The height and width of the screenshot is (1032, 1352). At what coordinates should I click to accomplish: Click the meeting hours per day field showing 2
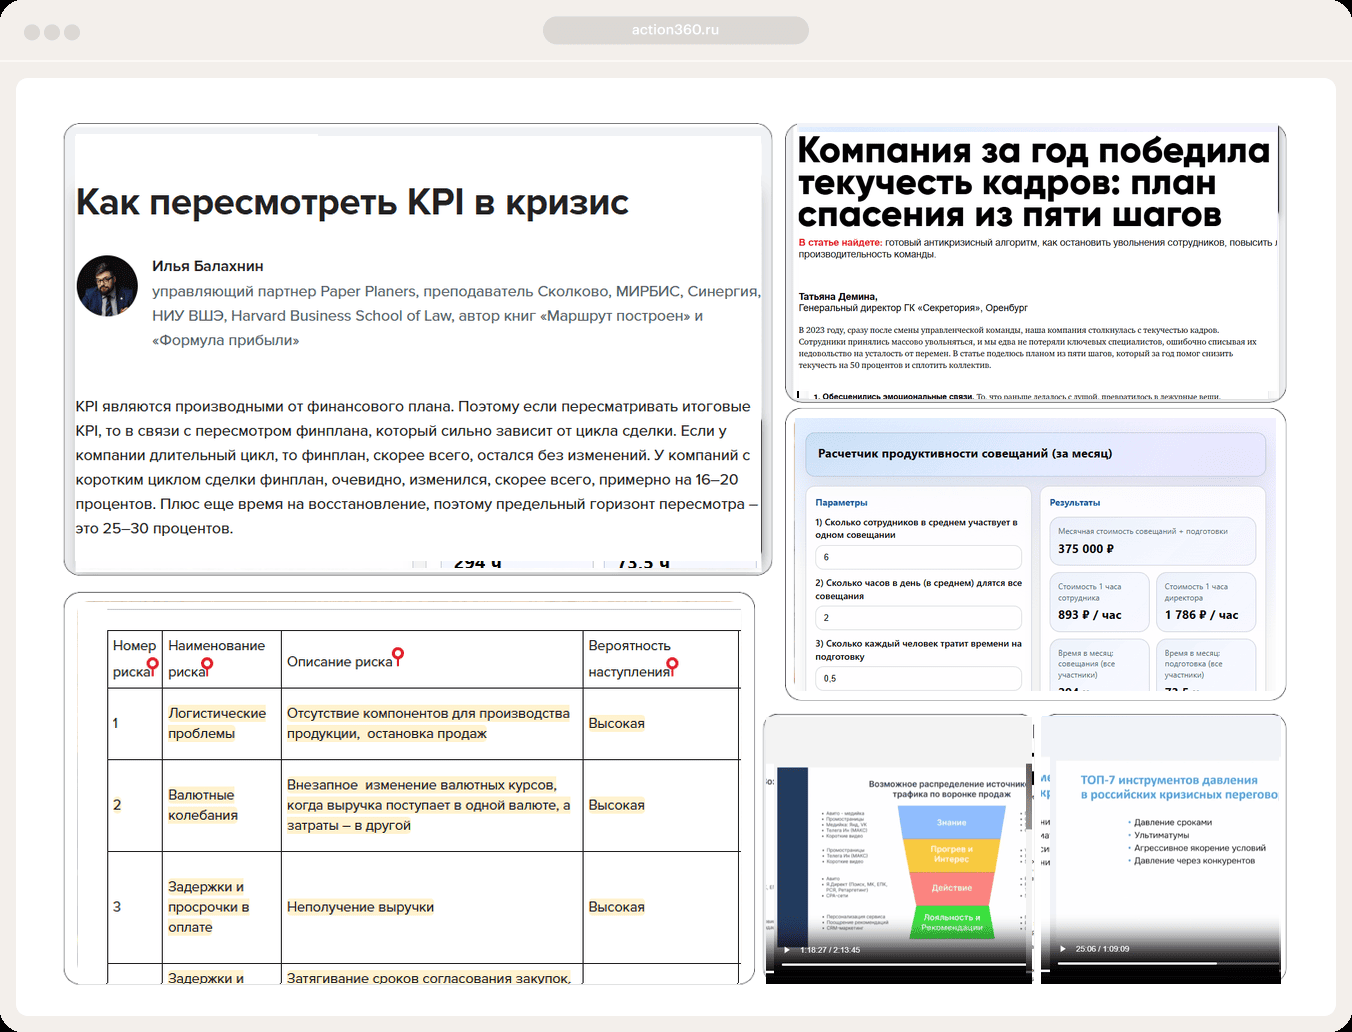pyautogui.click(x=918, y=618)
